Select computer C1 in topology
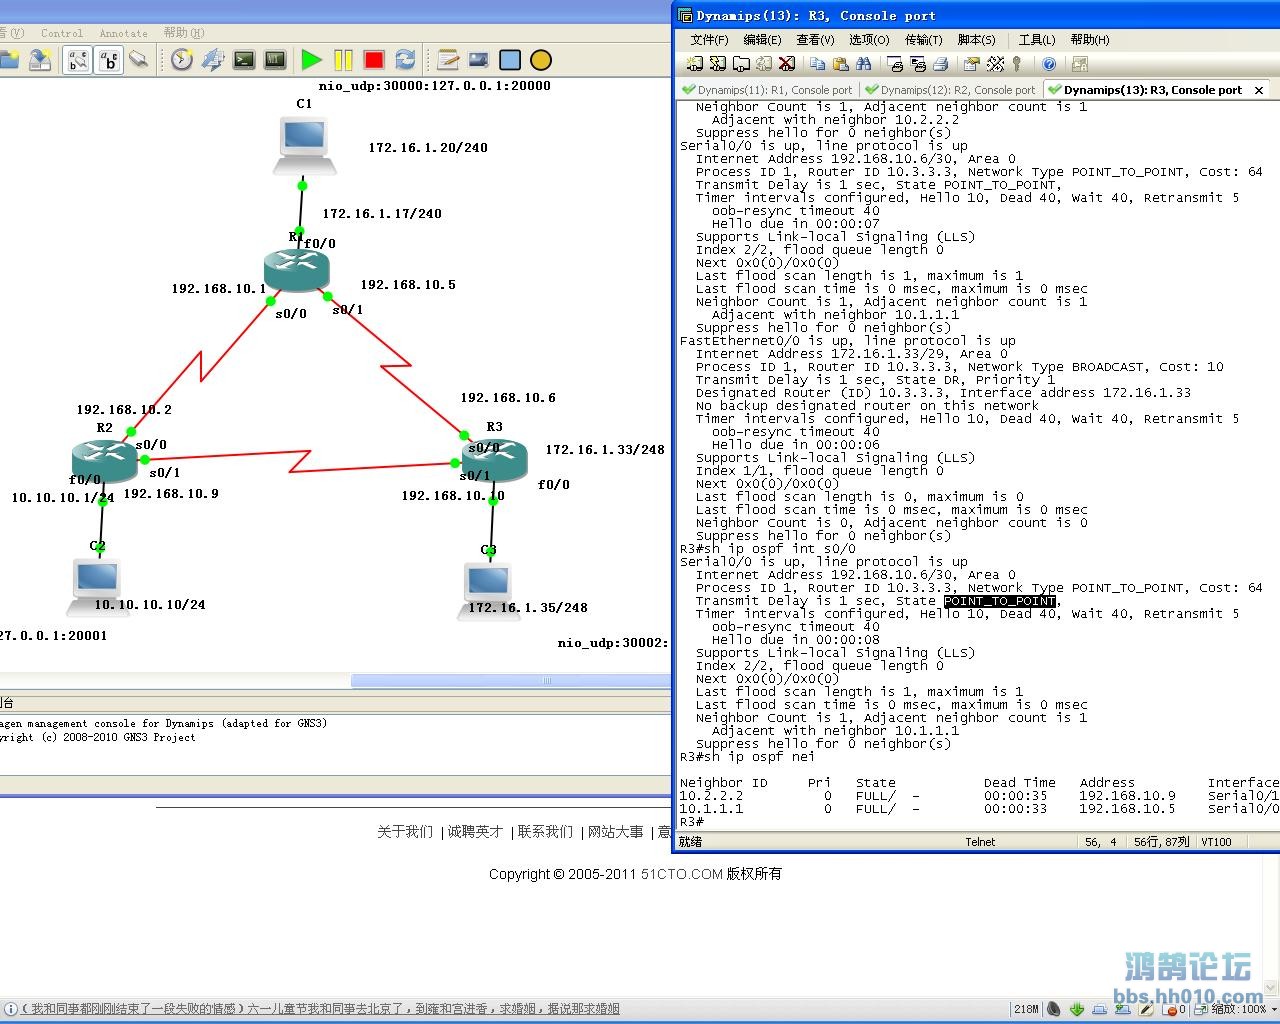 click(304, 146)
